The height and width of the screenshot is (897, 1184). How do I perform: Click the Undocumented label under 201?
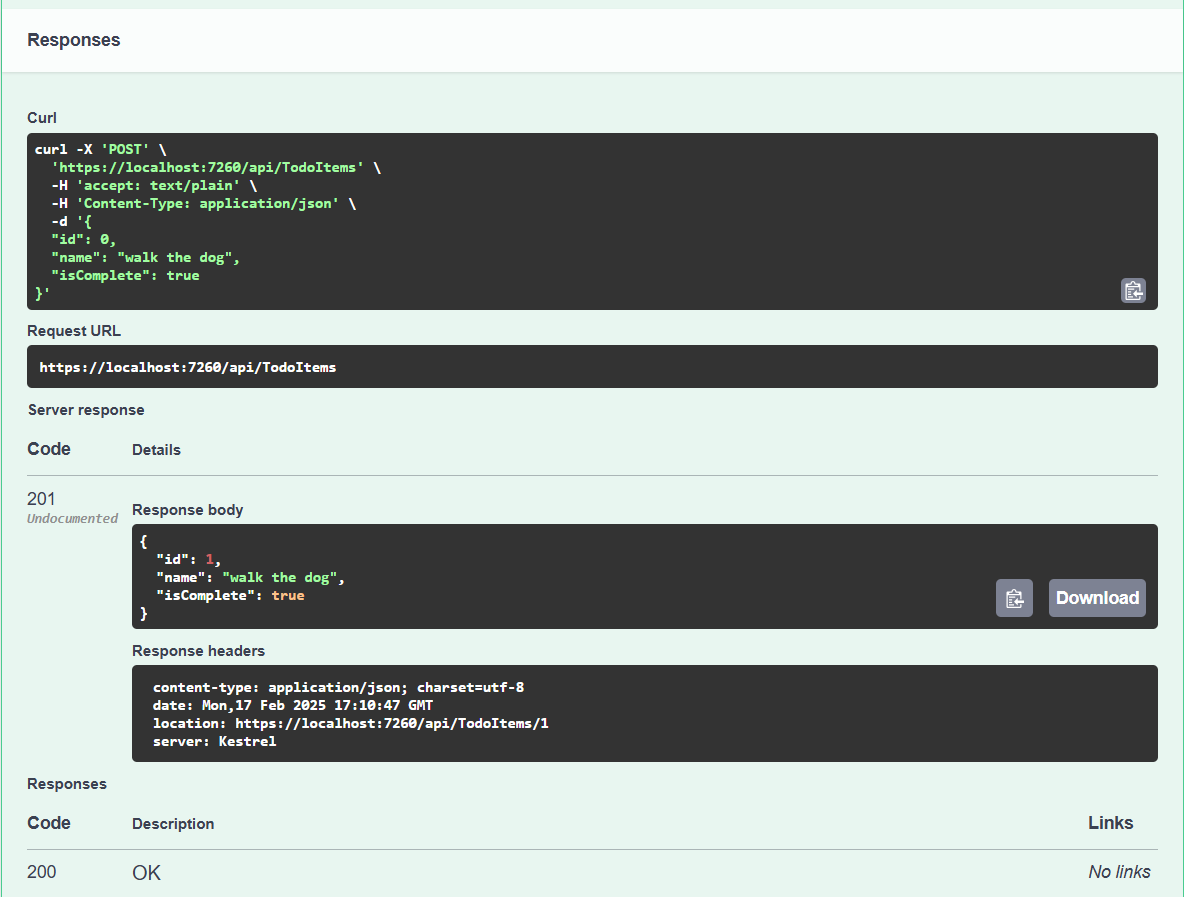(72, 519)
